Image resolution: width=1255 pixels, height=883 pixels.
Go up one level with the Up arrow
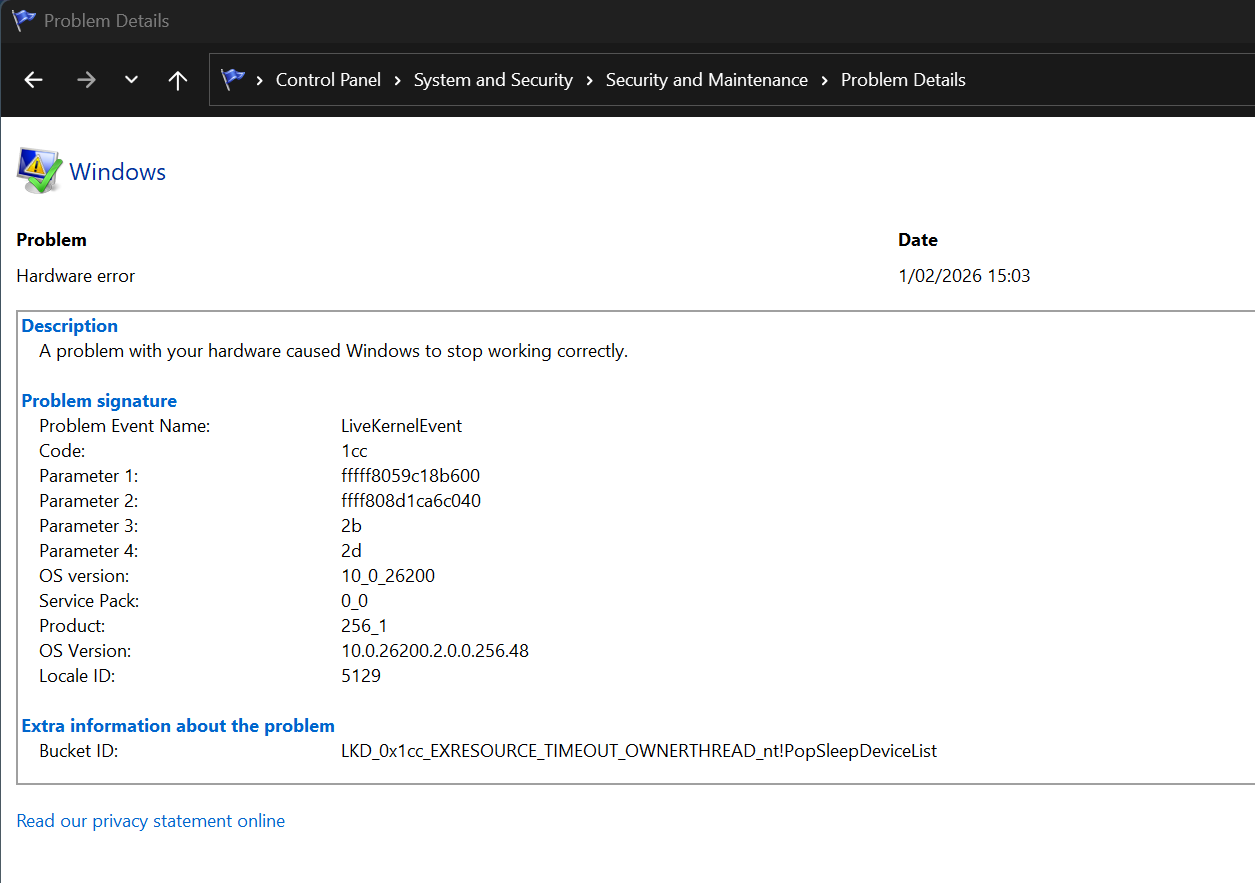pyautogui.click(x=178, y=80)
